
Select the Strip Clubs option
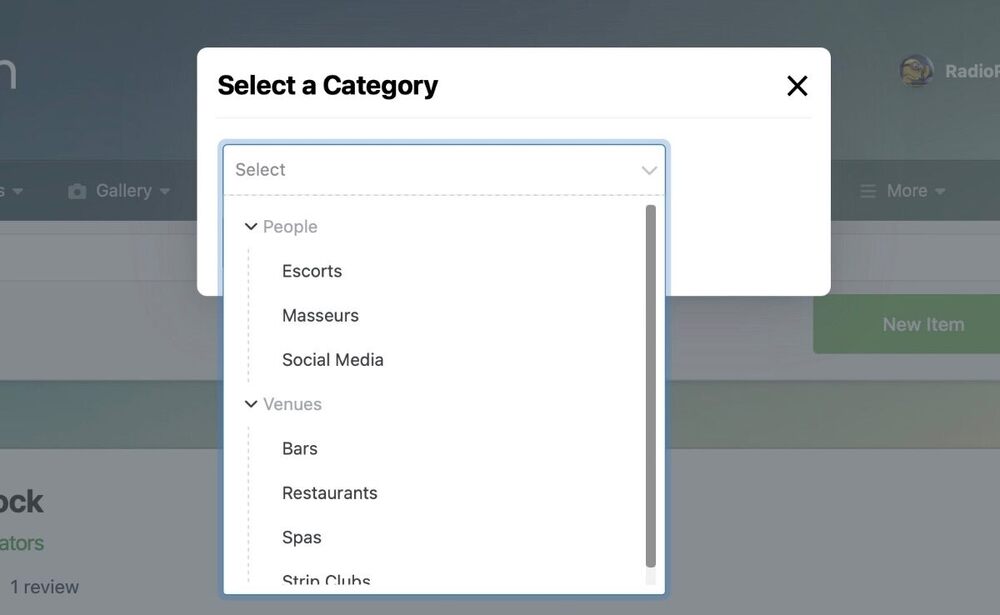pyautogui.click(x=326, y=580)
